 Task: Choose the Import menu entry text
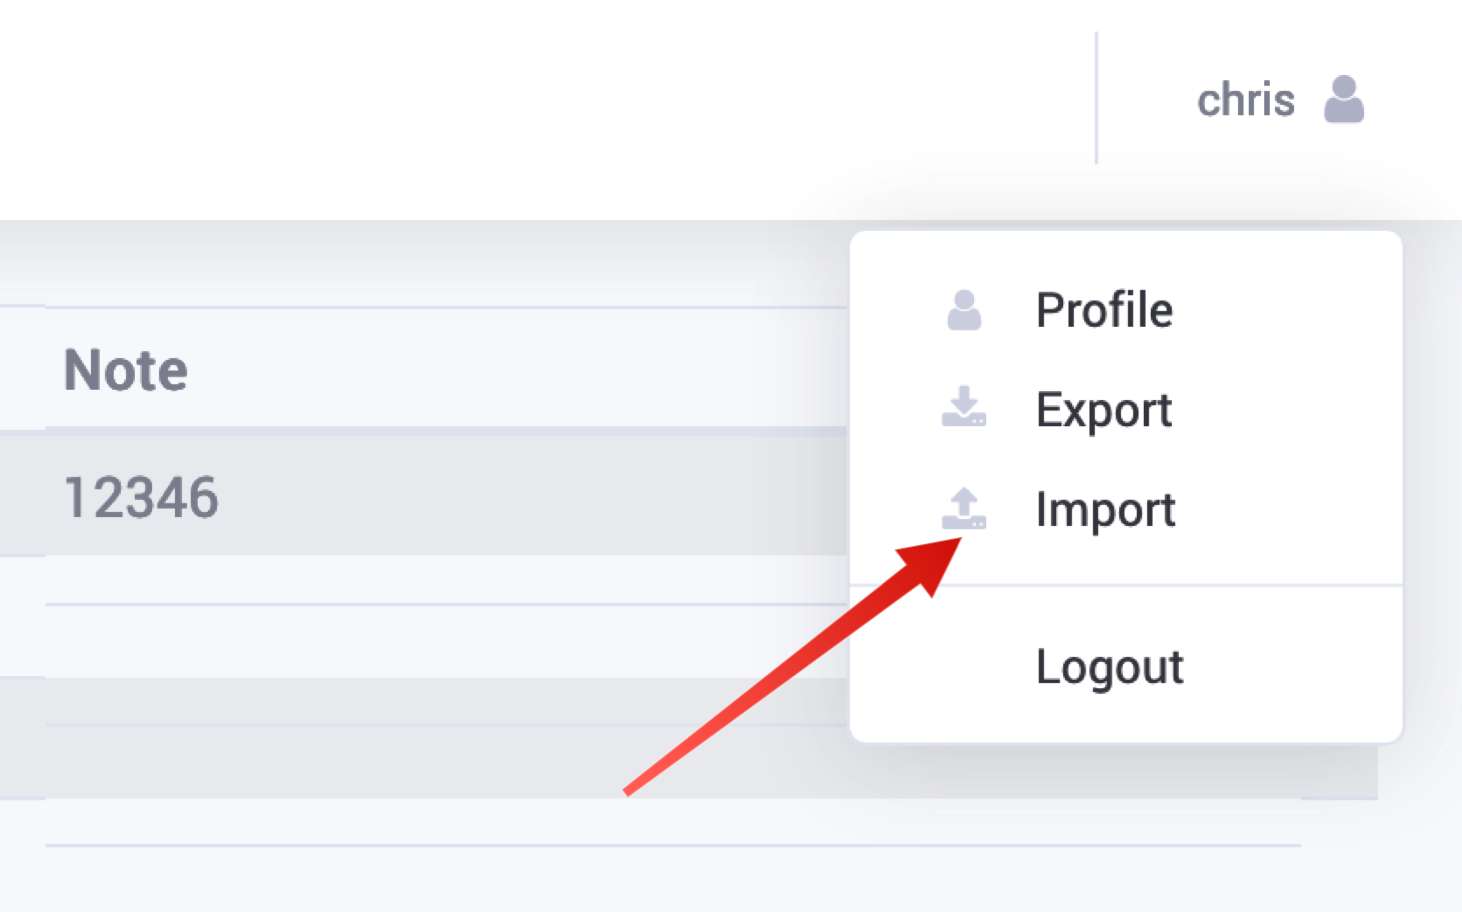click(x=1105, y=510)
